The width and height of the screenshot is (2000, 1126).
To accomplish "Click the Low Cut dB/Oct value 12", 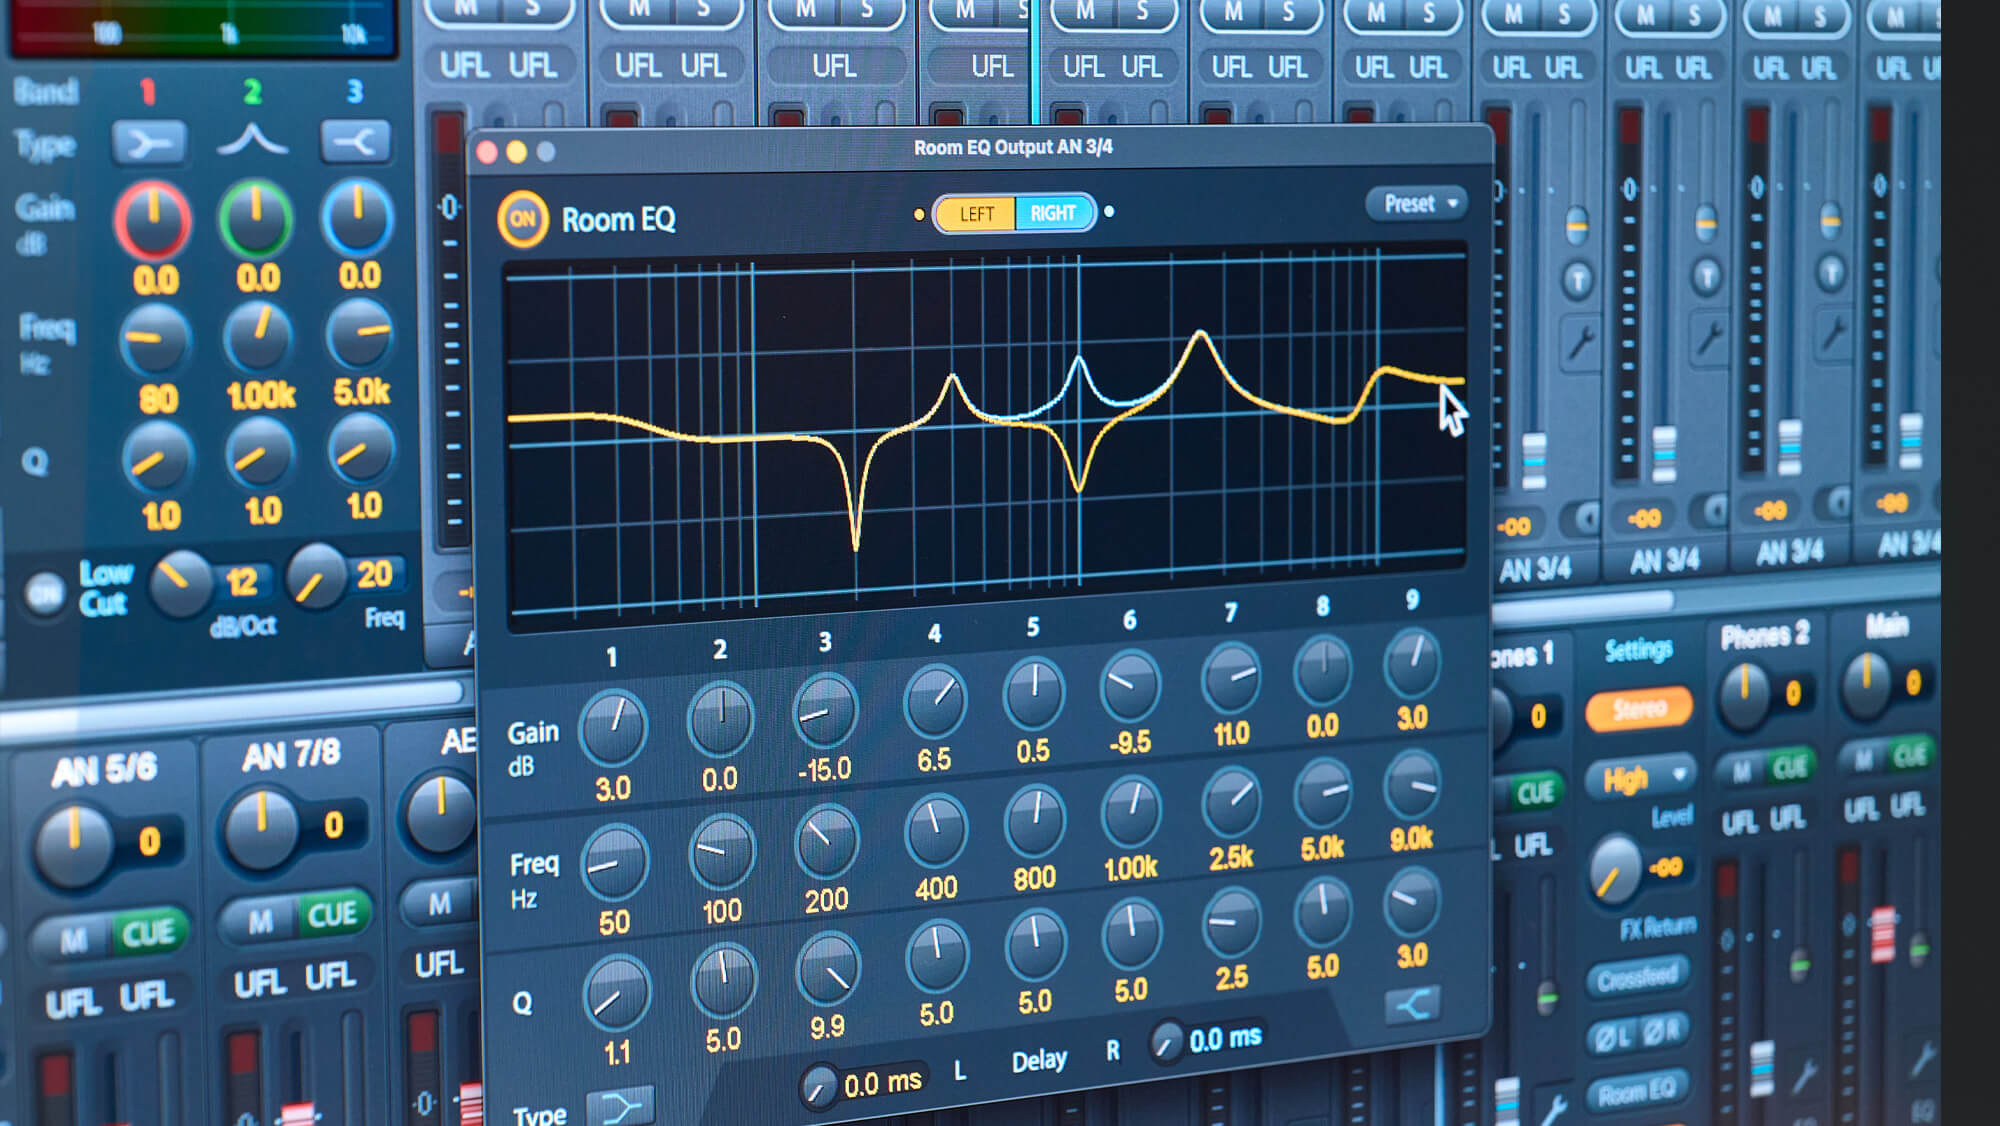I will pos(242,581).
